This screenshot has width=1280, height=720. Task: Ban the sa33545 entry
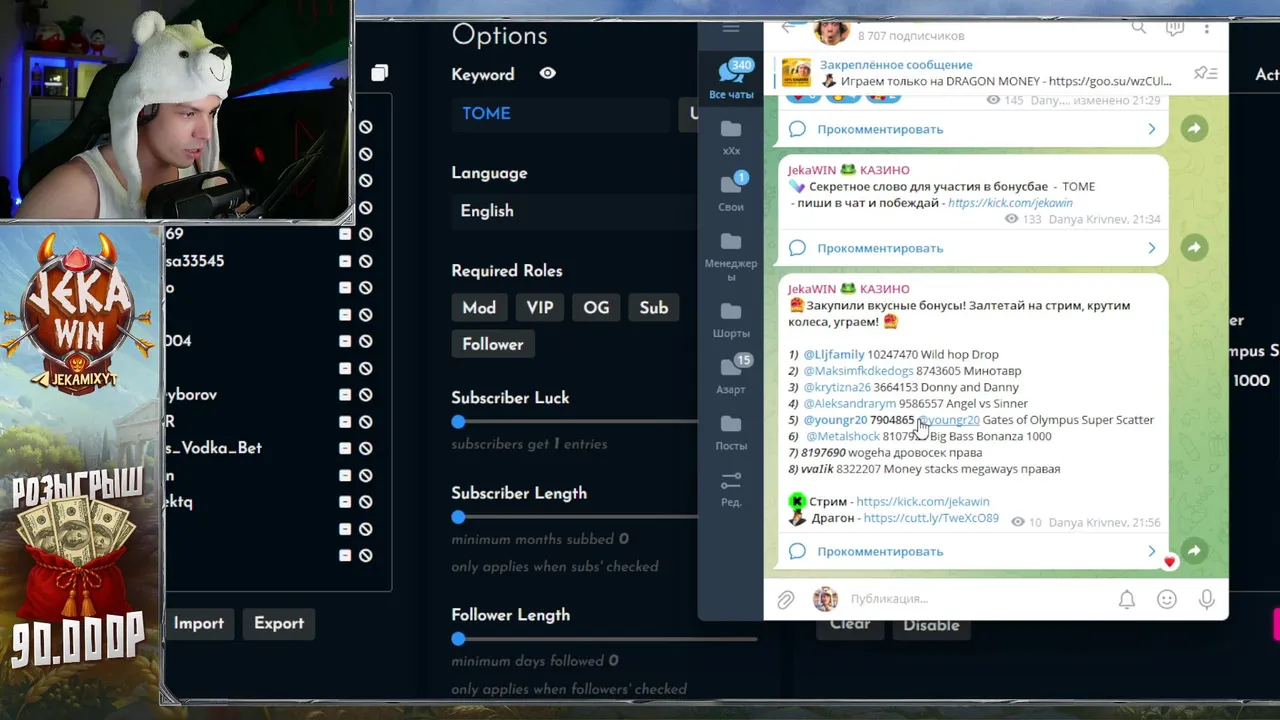pos(366,261)
